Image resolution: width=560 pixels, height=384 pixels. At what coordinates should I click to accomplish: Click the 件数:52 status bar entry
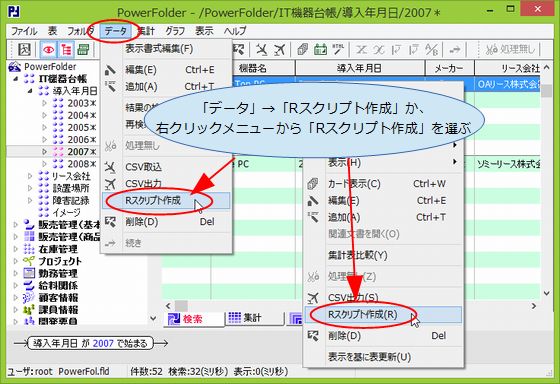(x=146, y=371)
